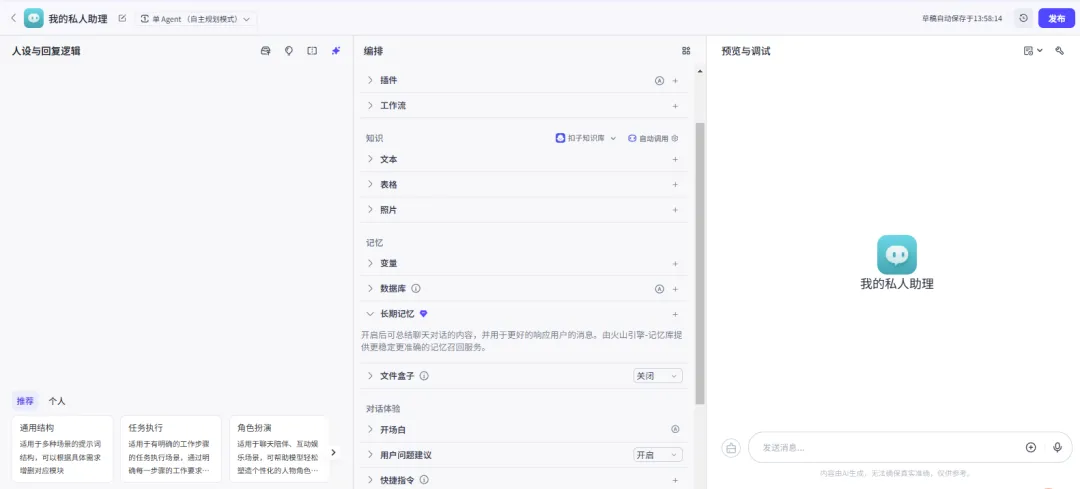Click the debug tool icon in 预览与调试 header
Viewport: 1080px width, 489px height.
pos(1059,51)
